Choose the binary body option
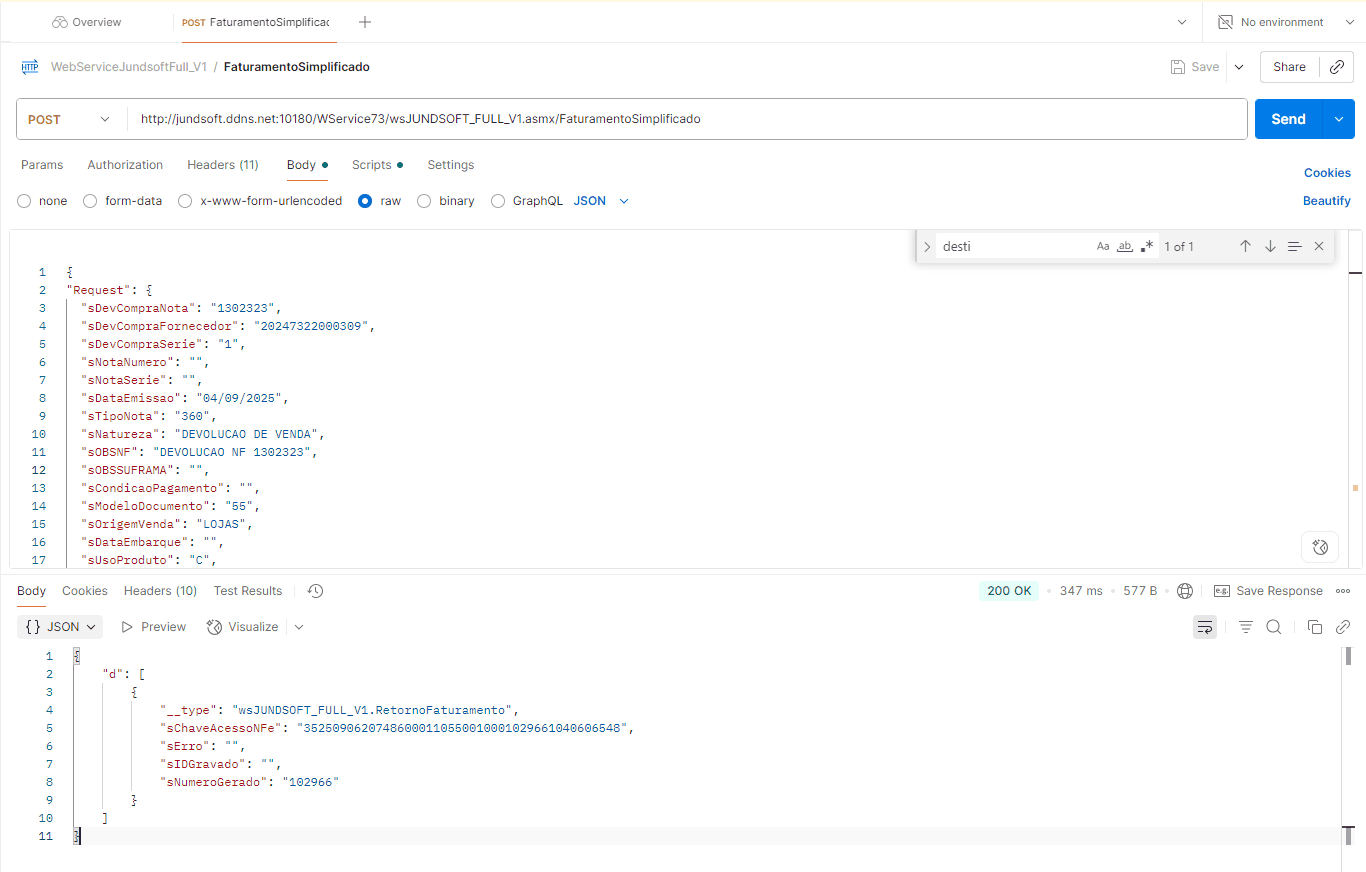The image size is (1366, 872). click(x=424, y=201)
